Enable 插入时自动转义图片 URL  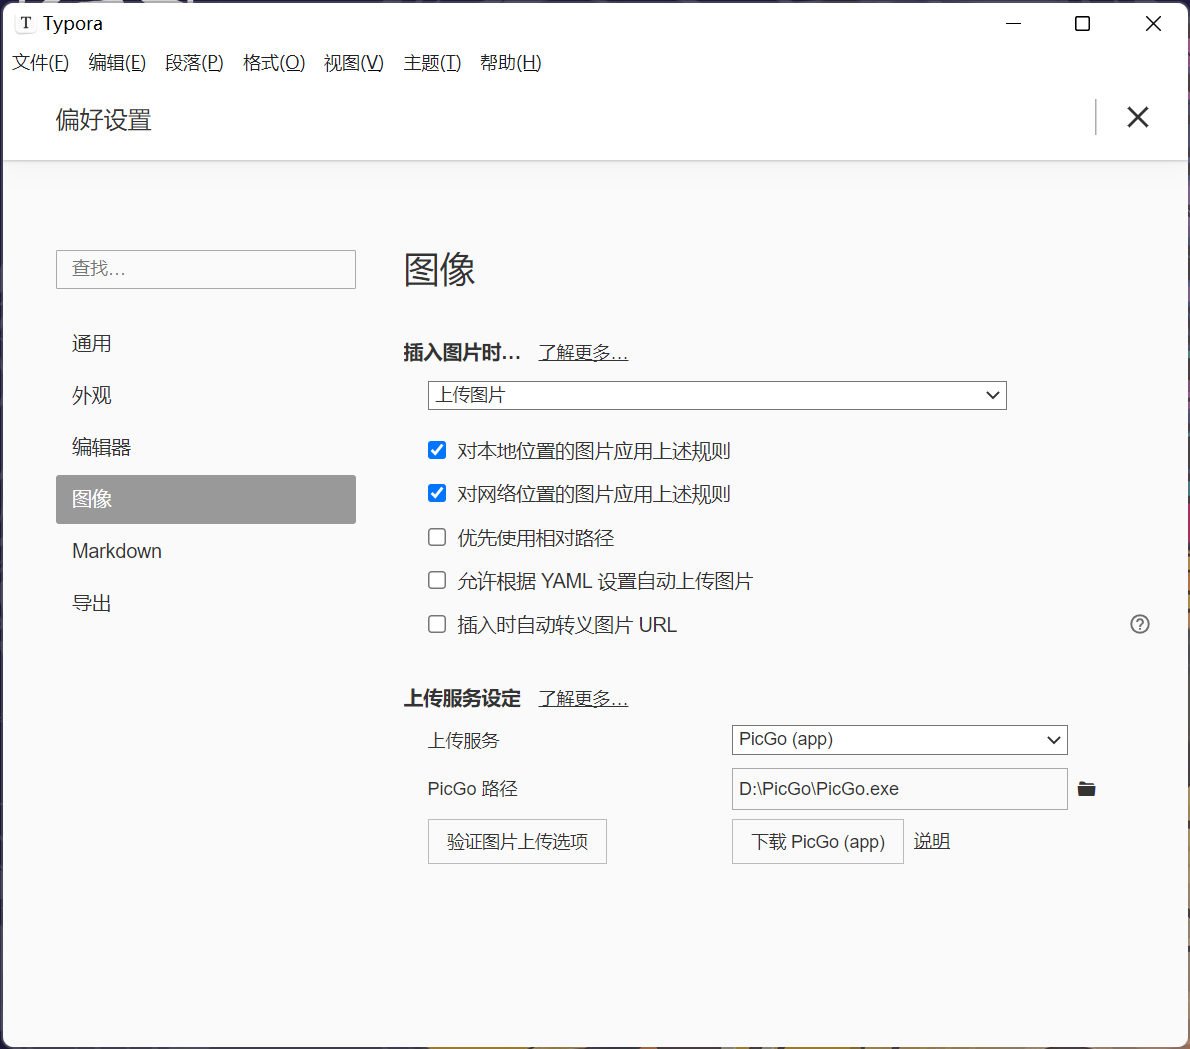[x=437, y=623]
